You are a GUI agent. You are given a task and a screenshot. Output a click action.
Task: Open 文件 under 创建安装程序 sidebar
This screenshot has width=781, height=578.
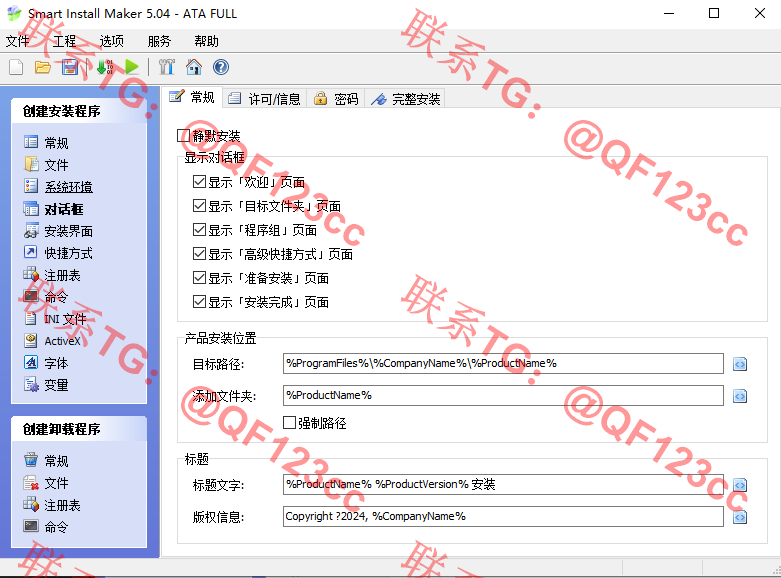click(46, 165)
